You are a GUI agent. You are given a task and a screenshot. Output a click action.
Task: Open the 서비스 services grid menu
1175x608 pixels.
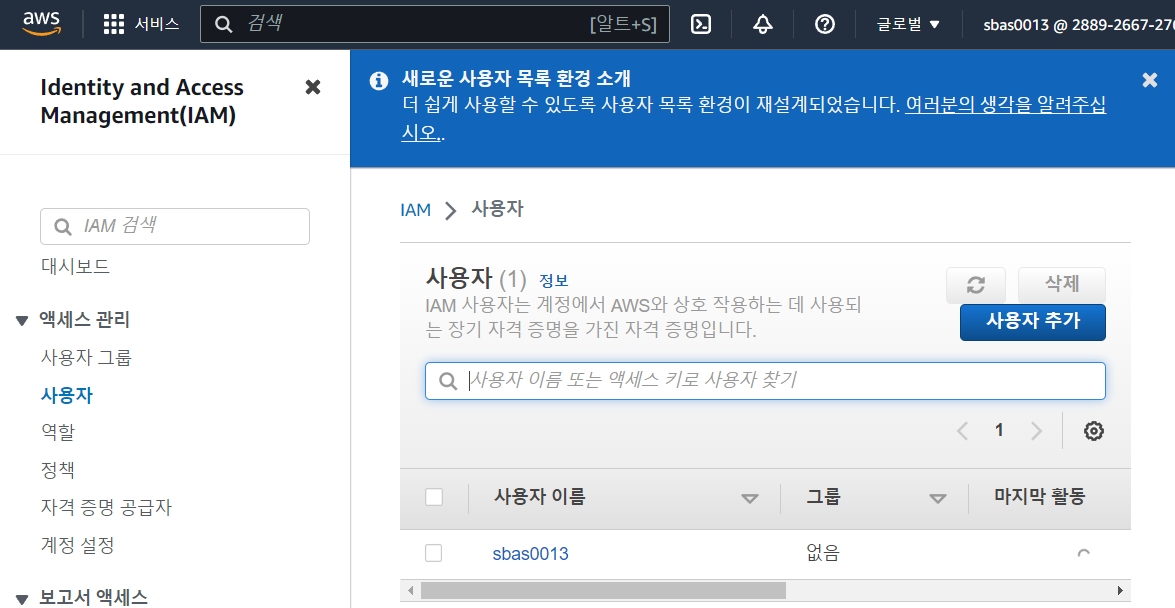point(142,24)
